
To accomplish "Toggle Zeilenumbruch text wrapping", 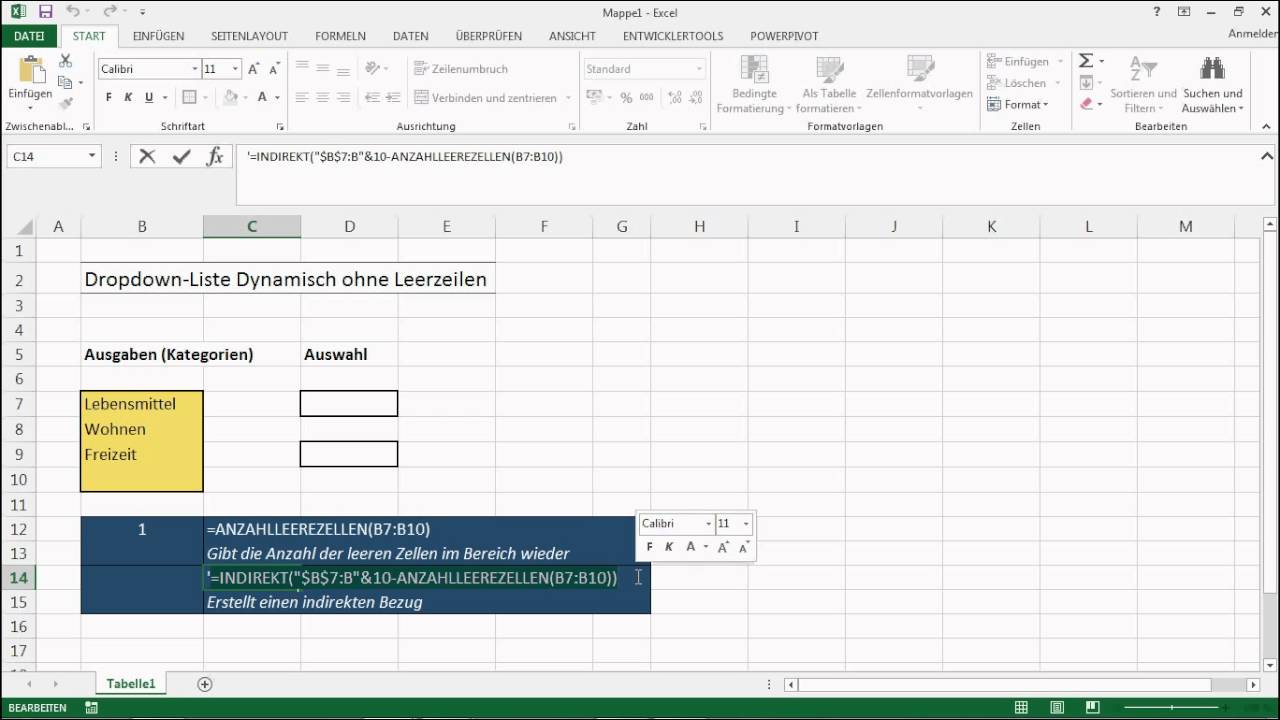I will click(463, 69).
